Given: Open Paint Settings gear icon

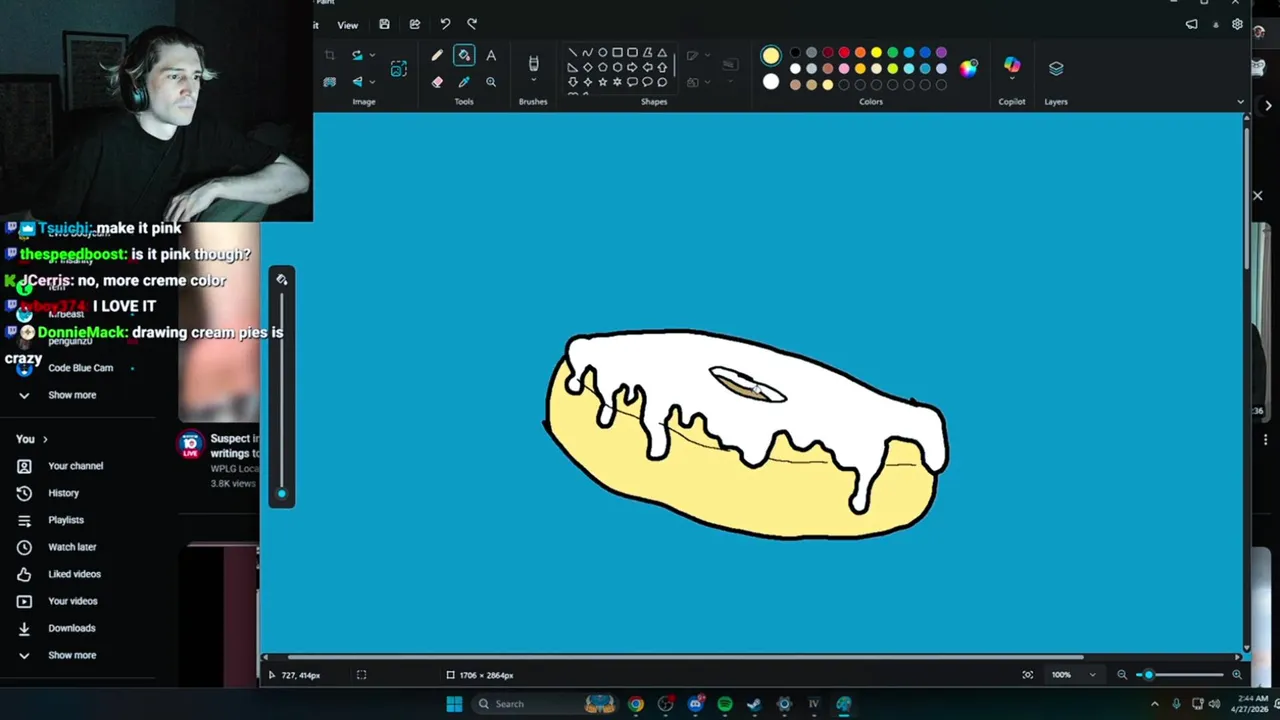Looking at the screenshot, I should [x=1237, y=24].
